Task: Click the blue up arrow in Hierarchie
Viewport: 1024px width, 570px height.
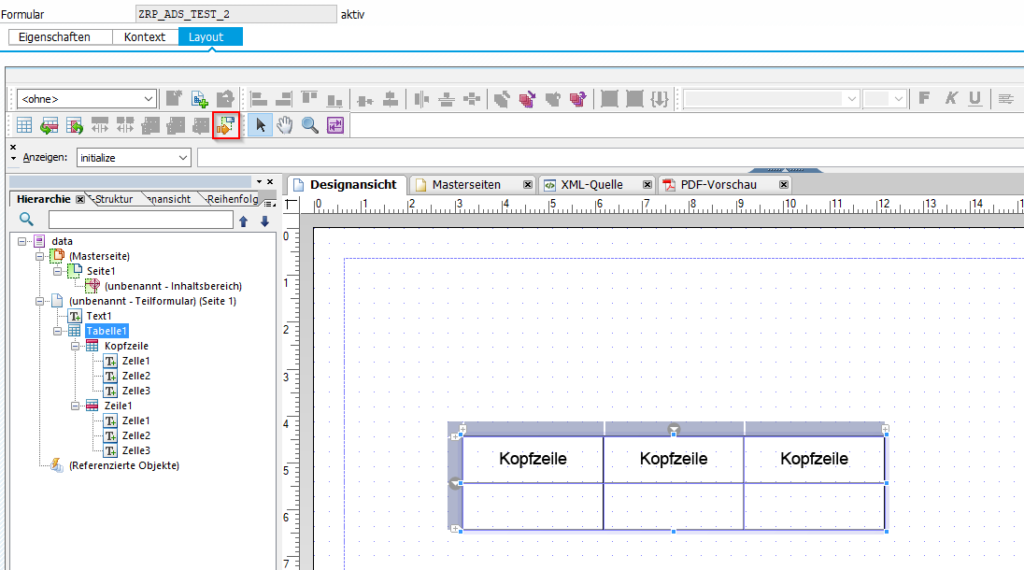Action: [243, 220]
